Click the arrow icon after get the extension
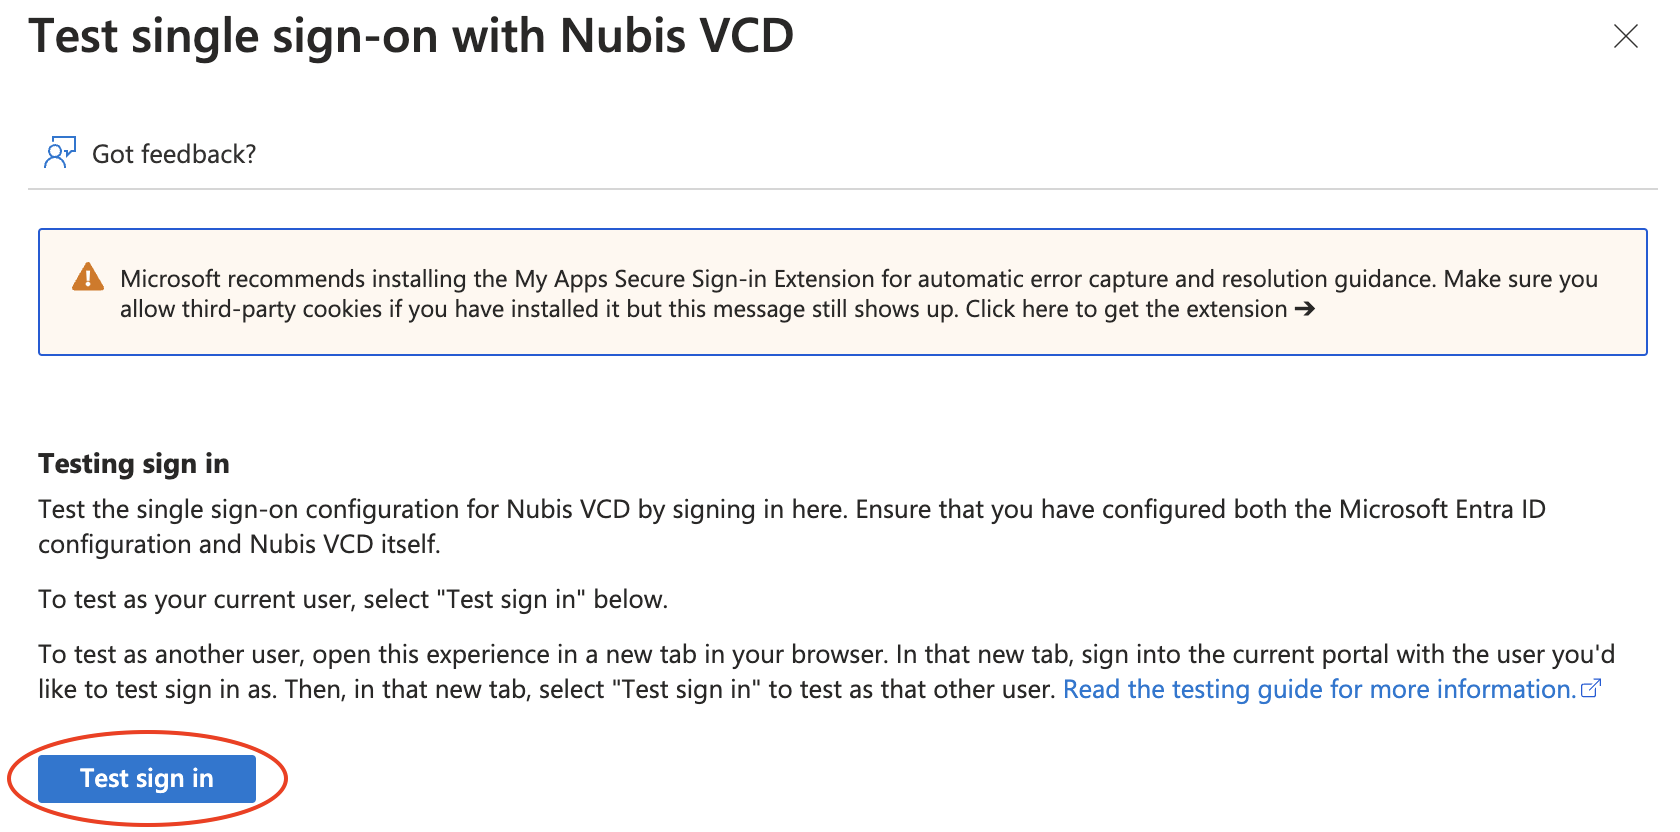The height and width of the screenshot is (832, 1680). (1304, 309)
